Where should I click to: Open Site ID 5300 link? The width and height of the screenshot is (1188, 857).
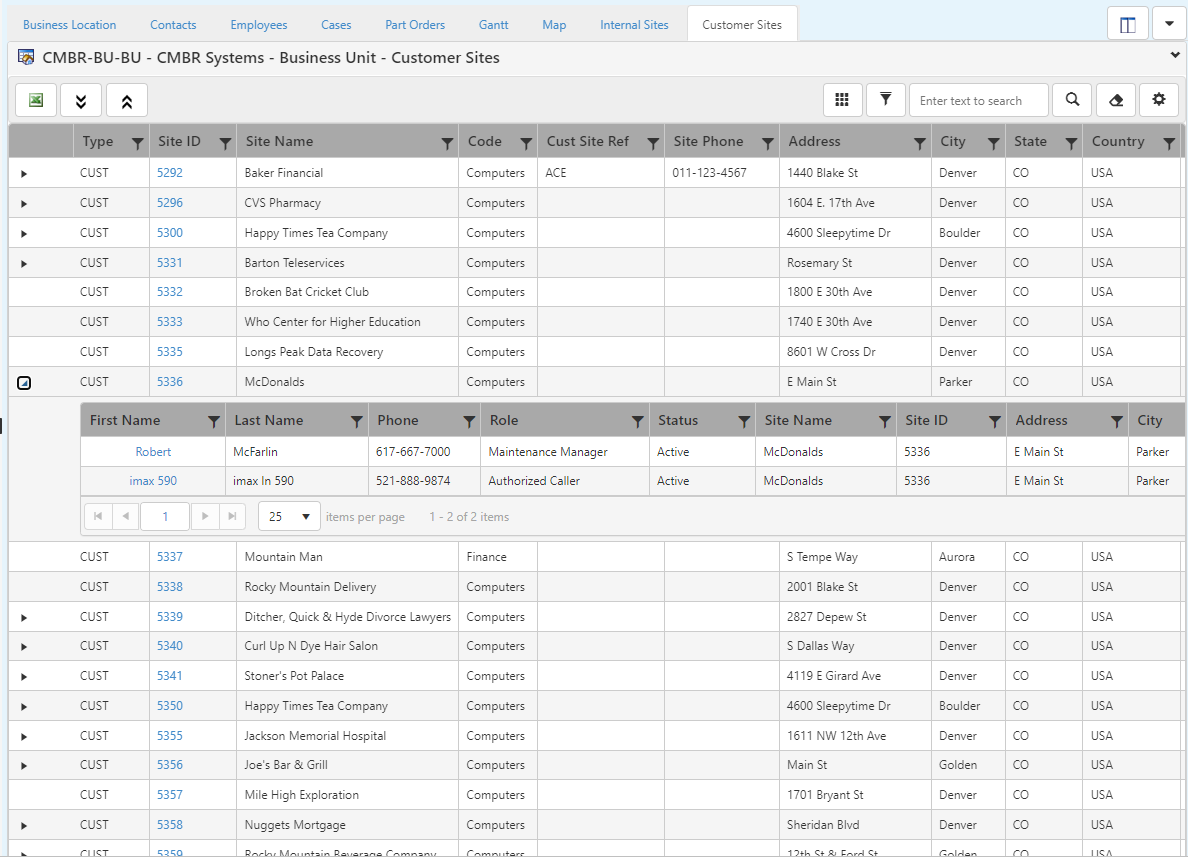(169, 233)
